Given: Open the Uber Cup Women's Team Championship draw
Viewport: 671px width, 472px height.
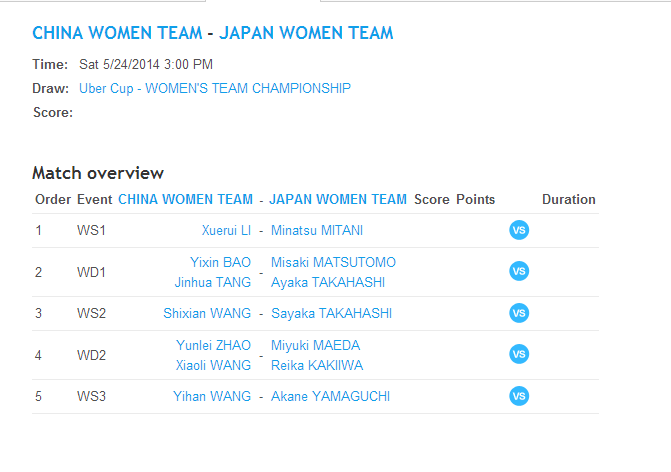Looking at the screenshot, I should 214,88.
